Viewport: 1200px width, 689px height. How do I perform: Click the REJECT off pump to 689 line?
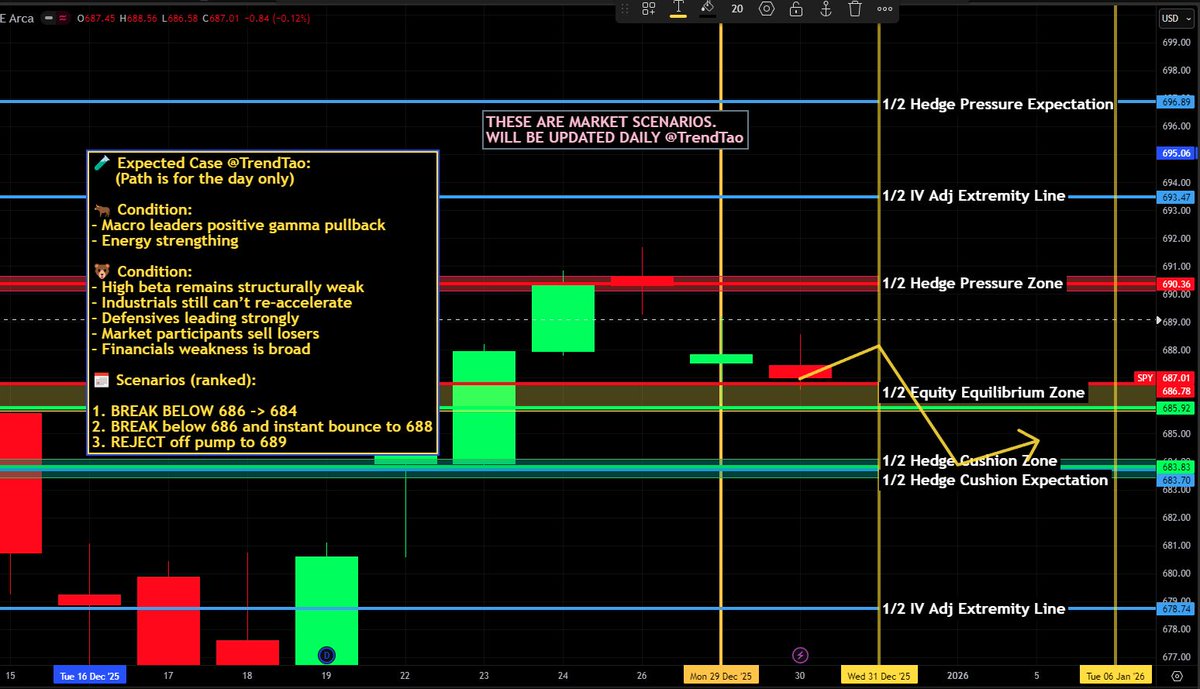pos(190,442)
